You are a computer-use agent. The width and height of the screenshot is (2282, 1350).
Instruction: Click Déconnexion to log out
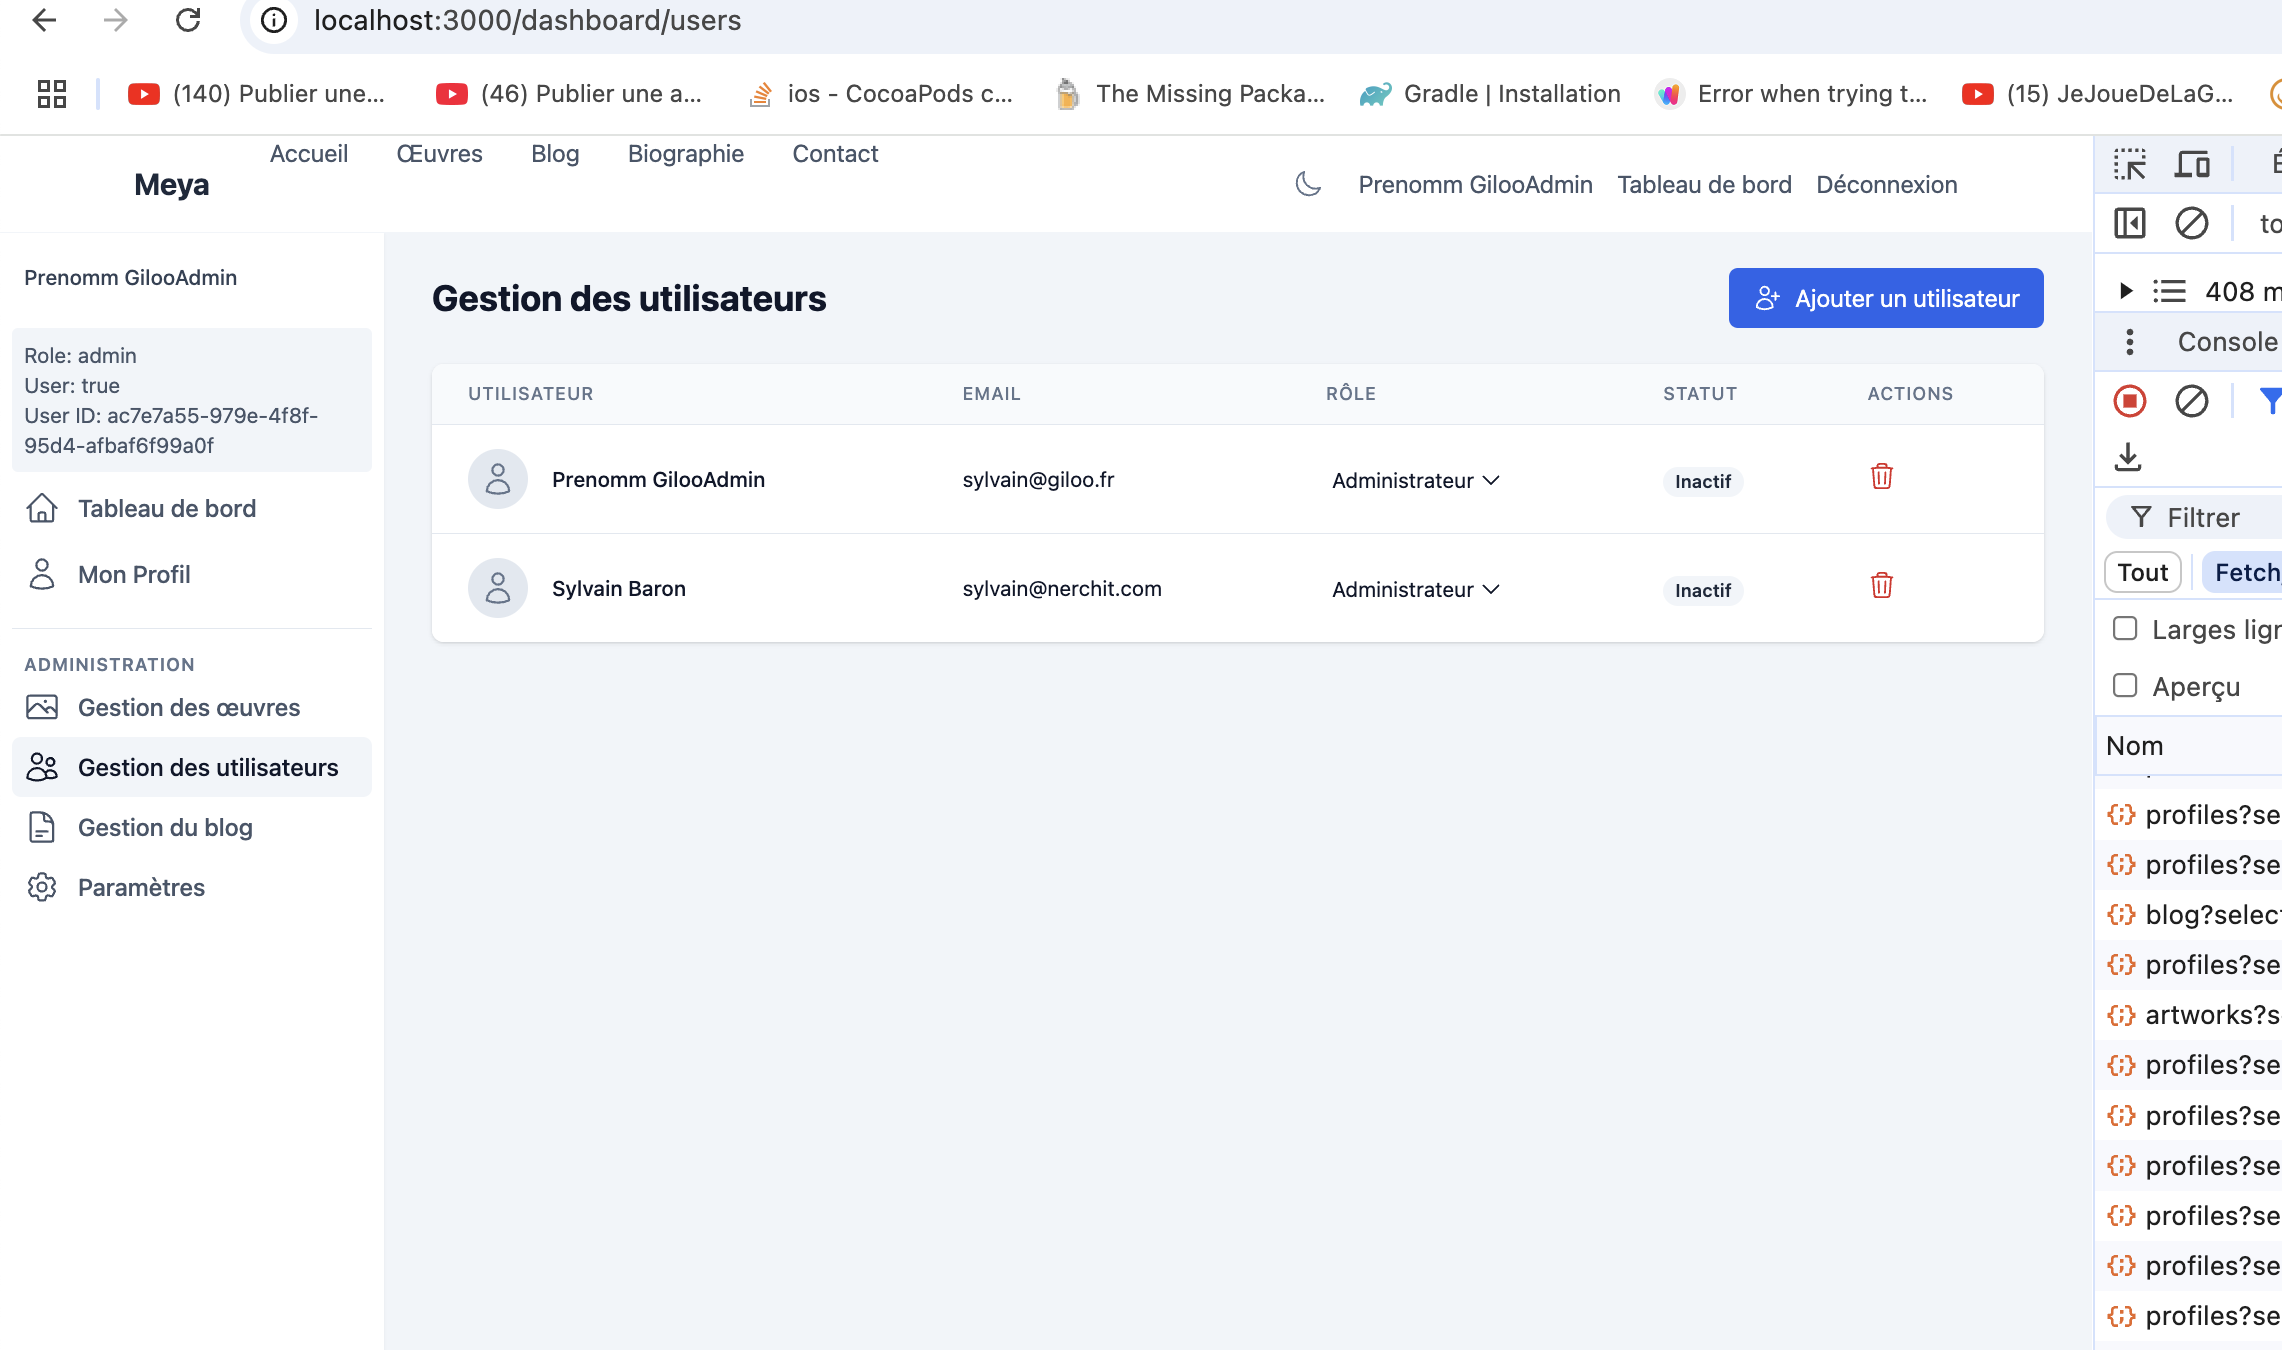click(x=1887, y=185)
